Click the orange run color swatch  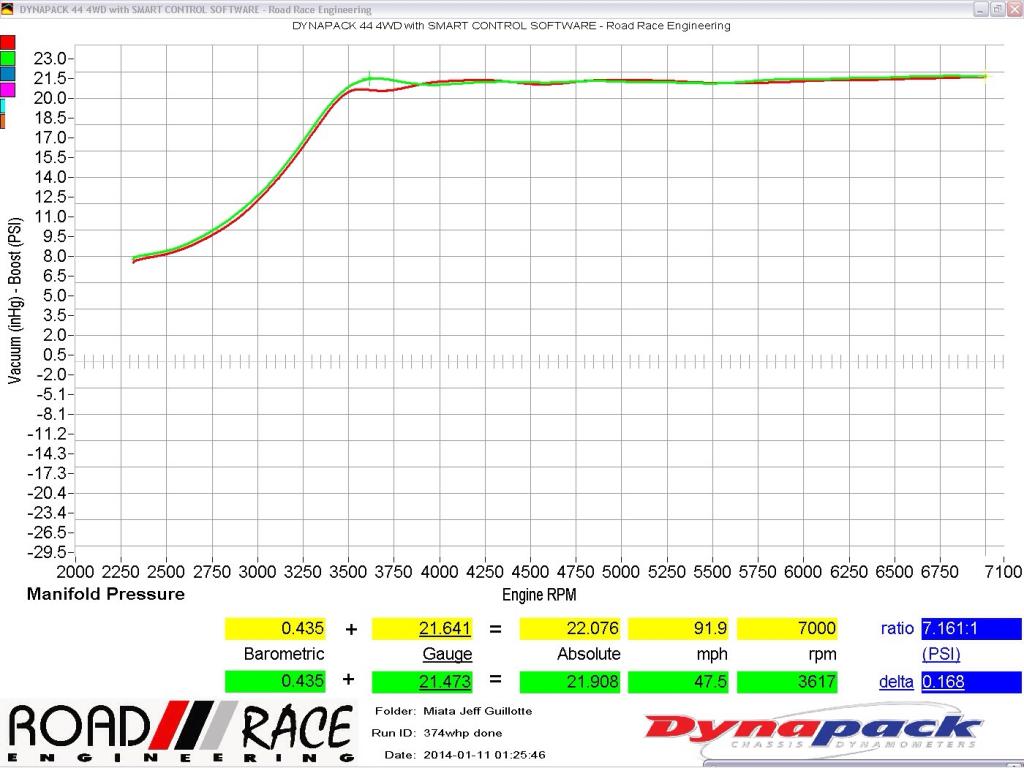click(x=3, y=121)
